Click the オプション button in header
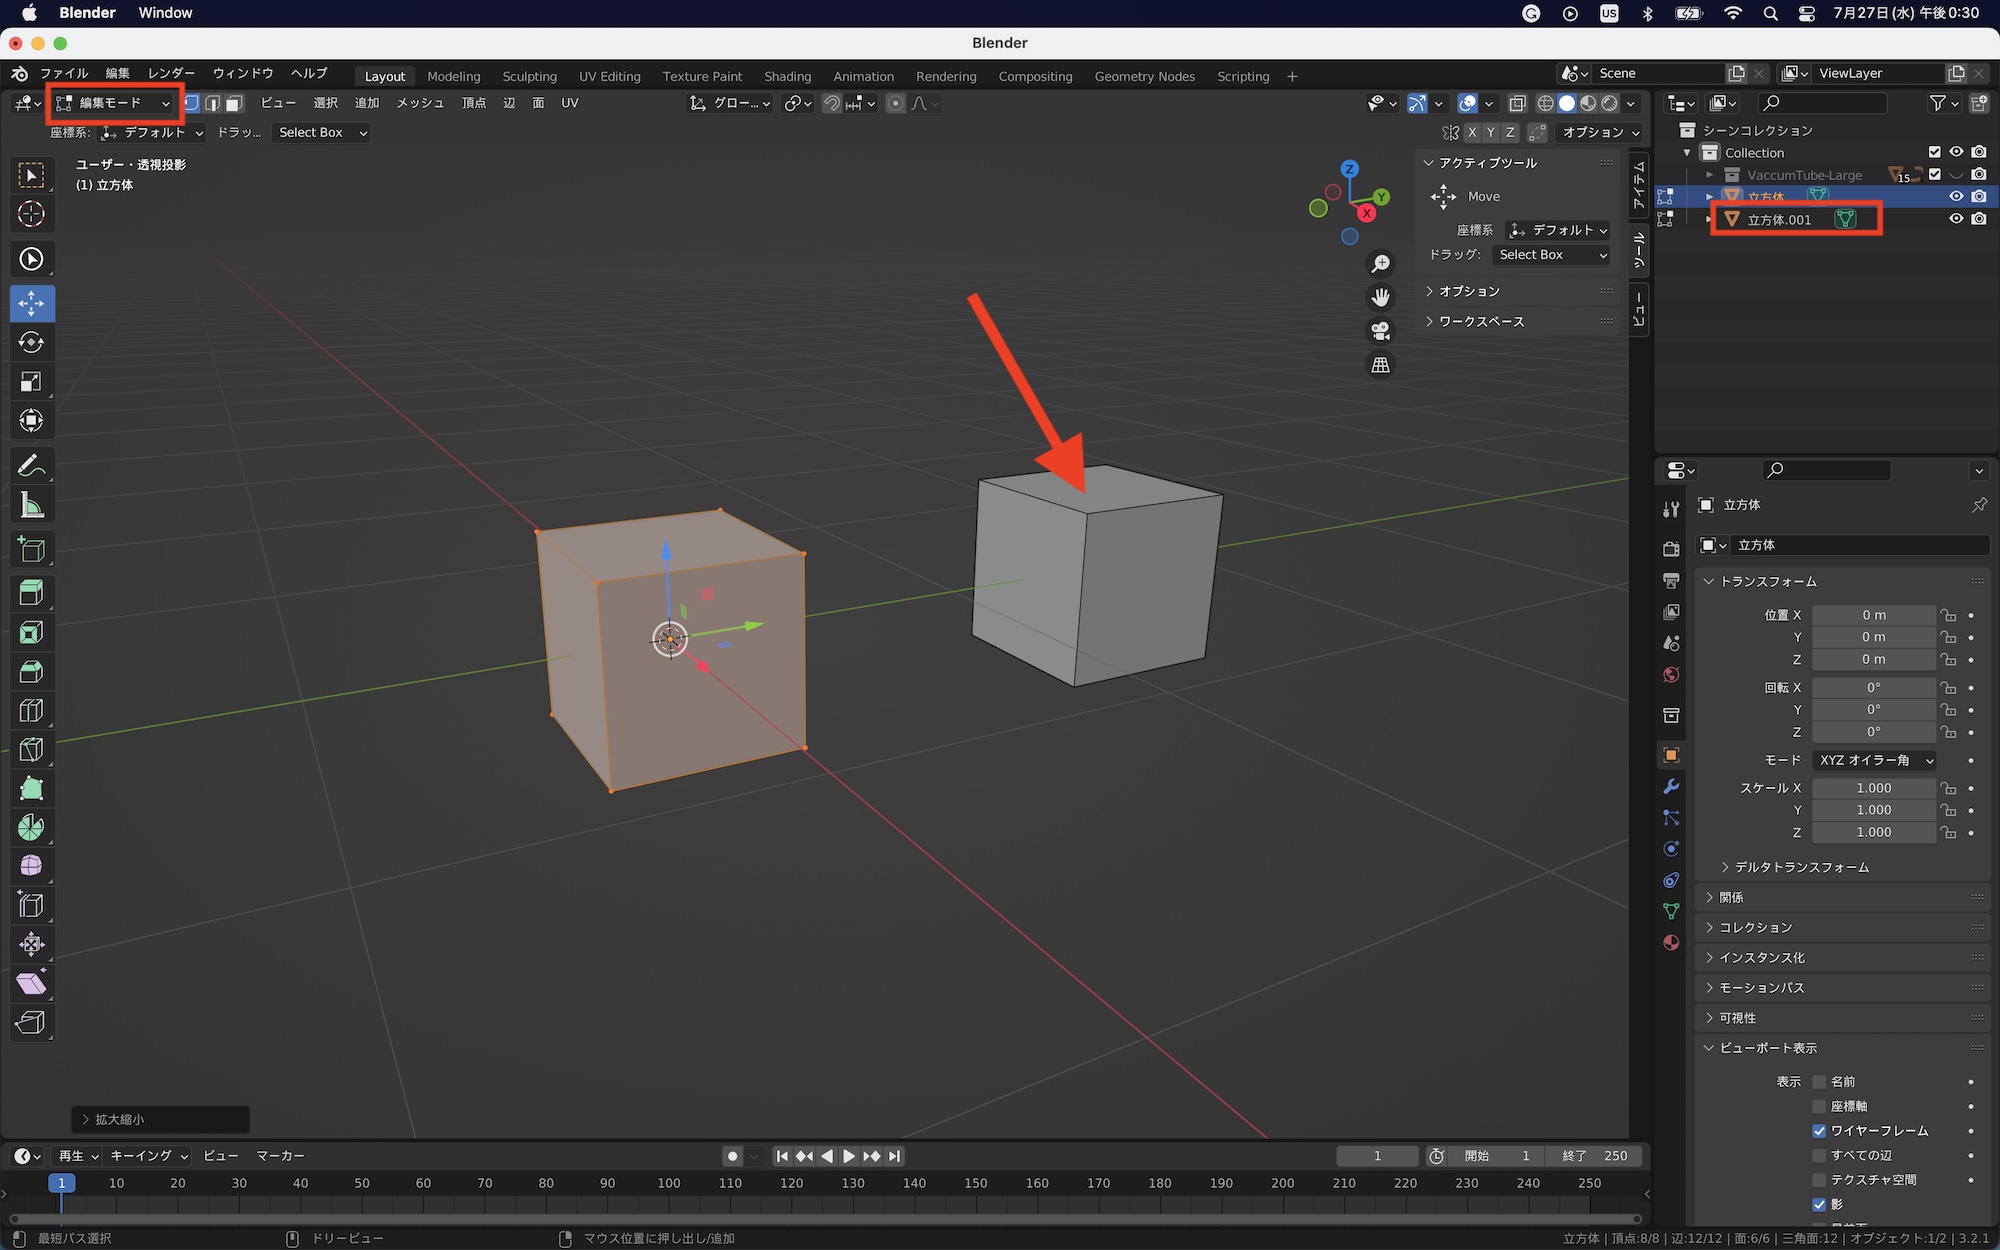Image resolution: width=2000 pixels, height=1250 pixels. (1600, 132)
